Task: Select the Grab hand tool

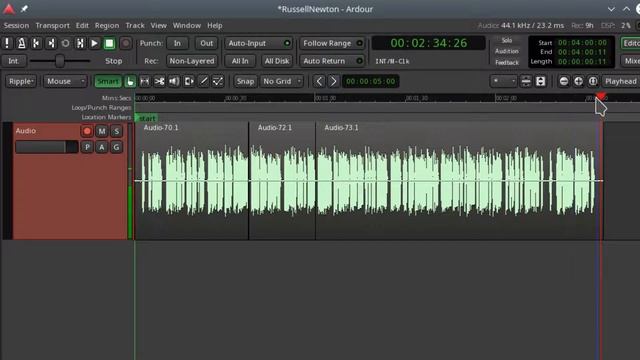Action: point(130,81)
